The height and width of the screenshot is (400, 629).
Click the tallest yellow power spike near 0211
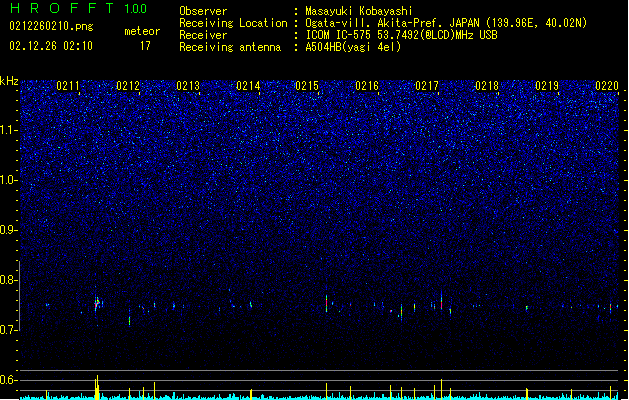(97, 388)
